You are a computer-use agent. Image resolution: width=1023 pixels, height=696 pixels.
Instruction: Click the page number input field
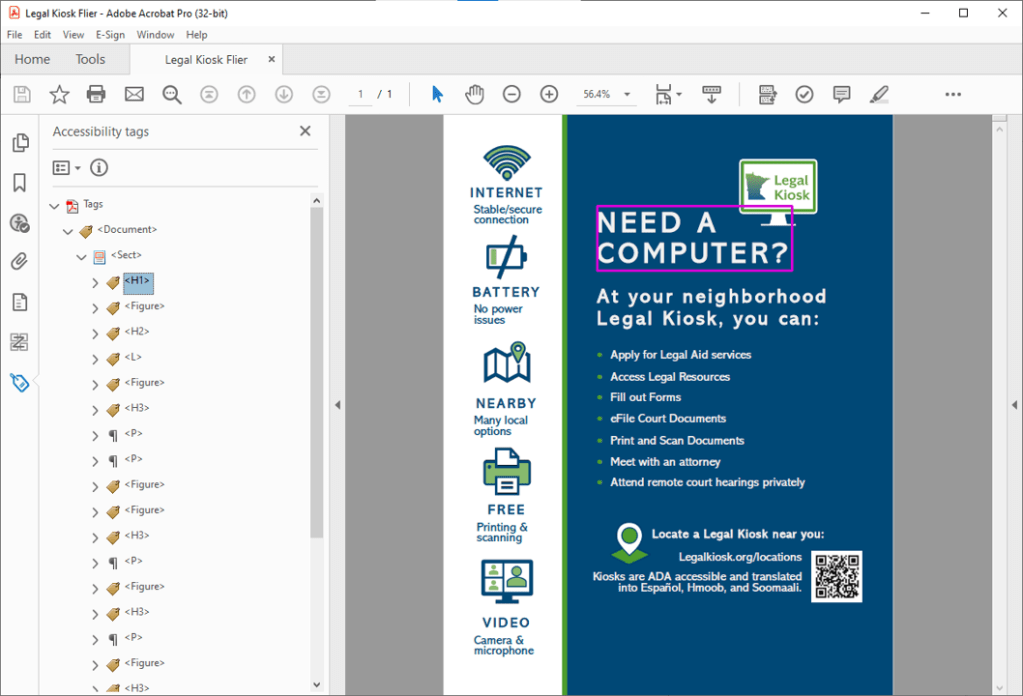(360, 93)
